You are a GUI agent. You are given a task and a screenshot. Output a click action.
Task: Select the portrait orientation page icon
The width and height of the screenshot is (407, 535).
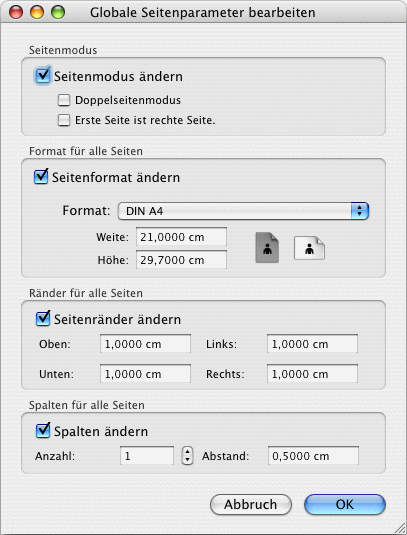click(267, 248)
